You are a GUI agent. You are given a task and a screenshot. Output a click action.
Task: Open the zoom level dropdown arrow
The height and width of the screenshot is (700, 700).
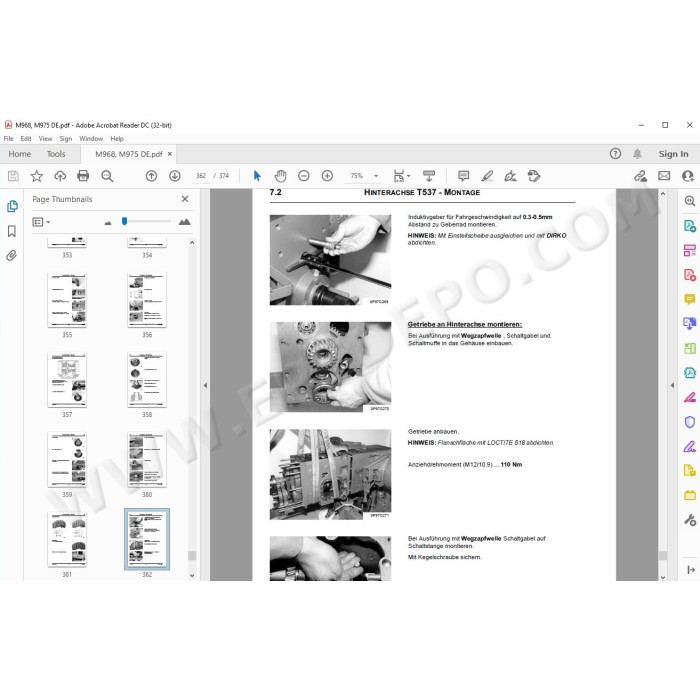pos(376,176)
